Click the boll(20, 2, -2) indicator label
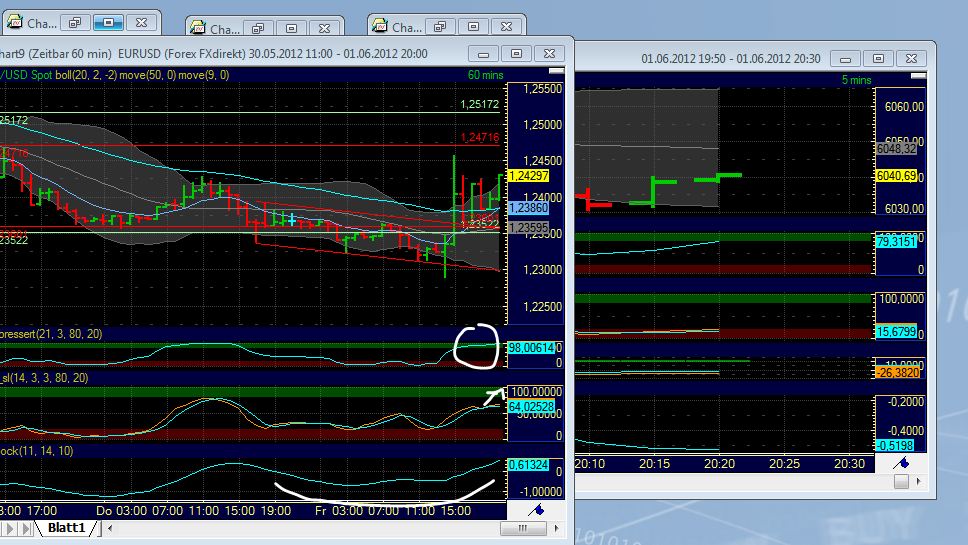Screen dimensions: 968x545 point(88,75)
